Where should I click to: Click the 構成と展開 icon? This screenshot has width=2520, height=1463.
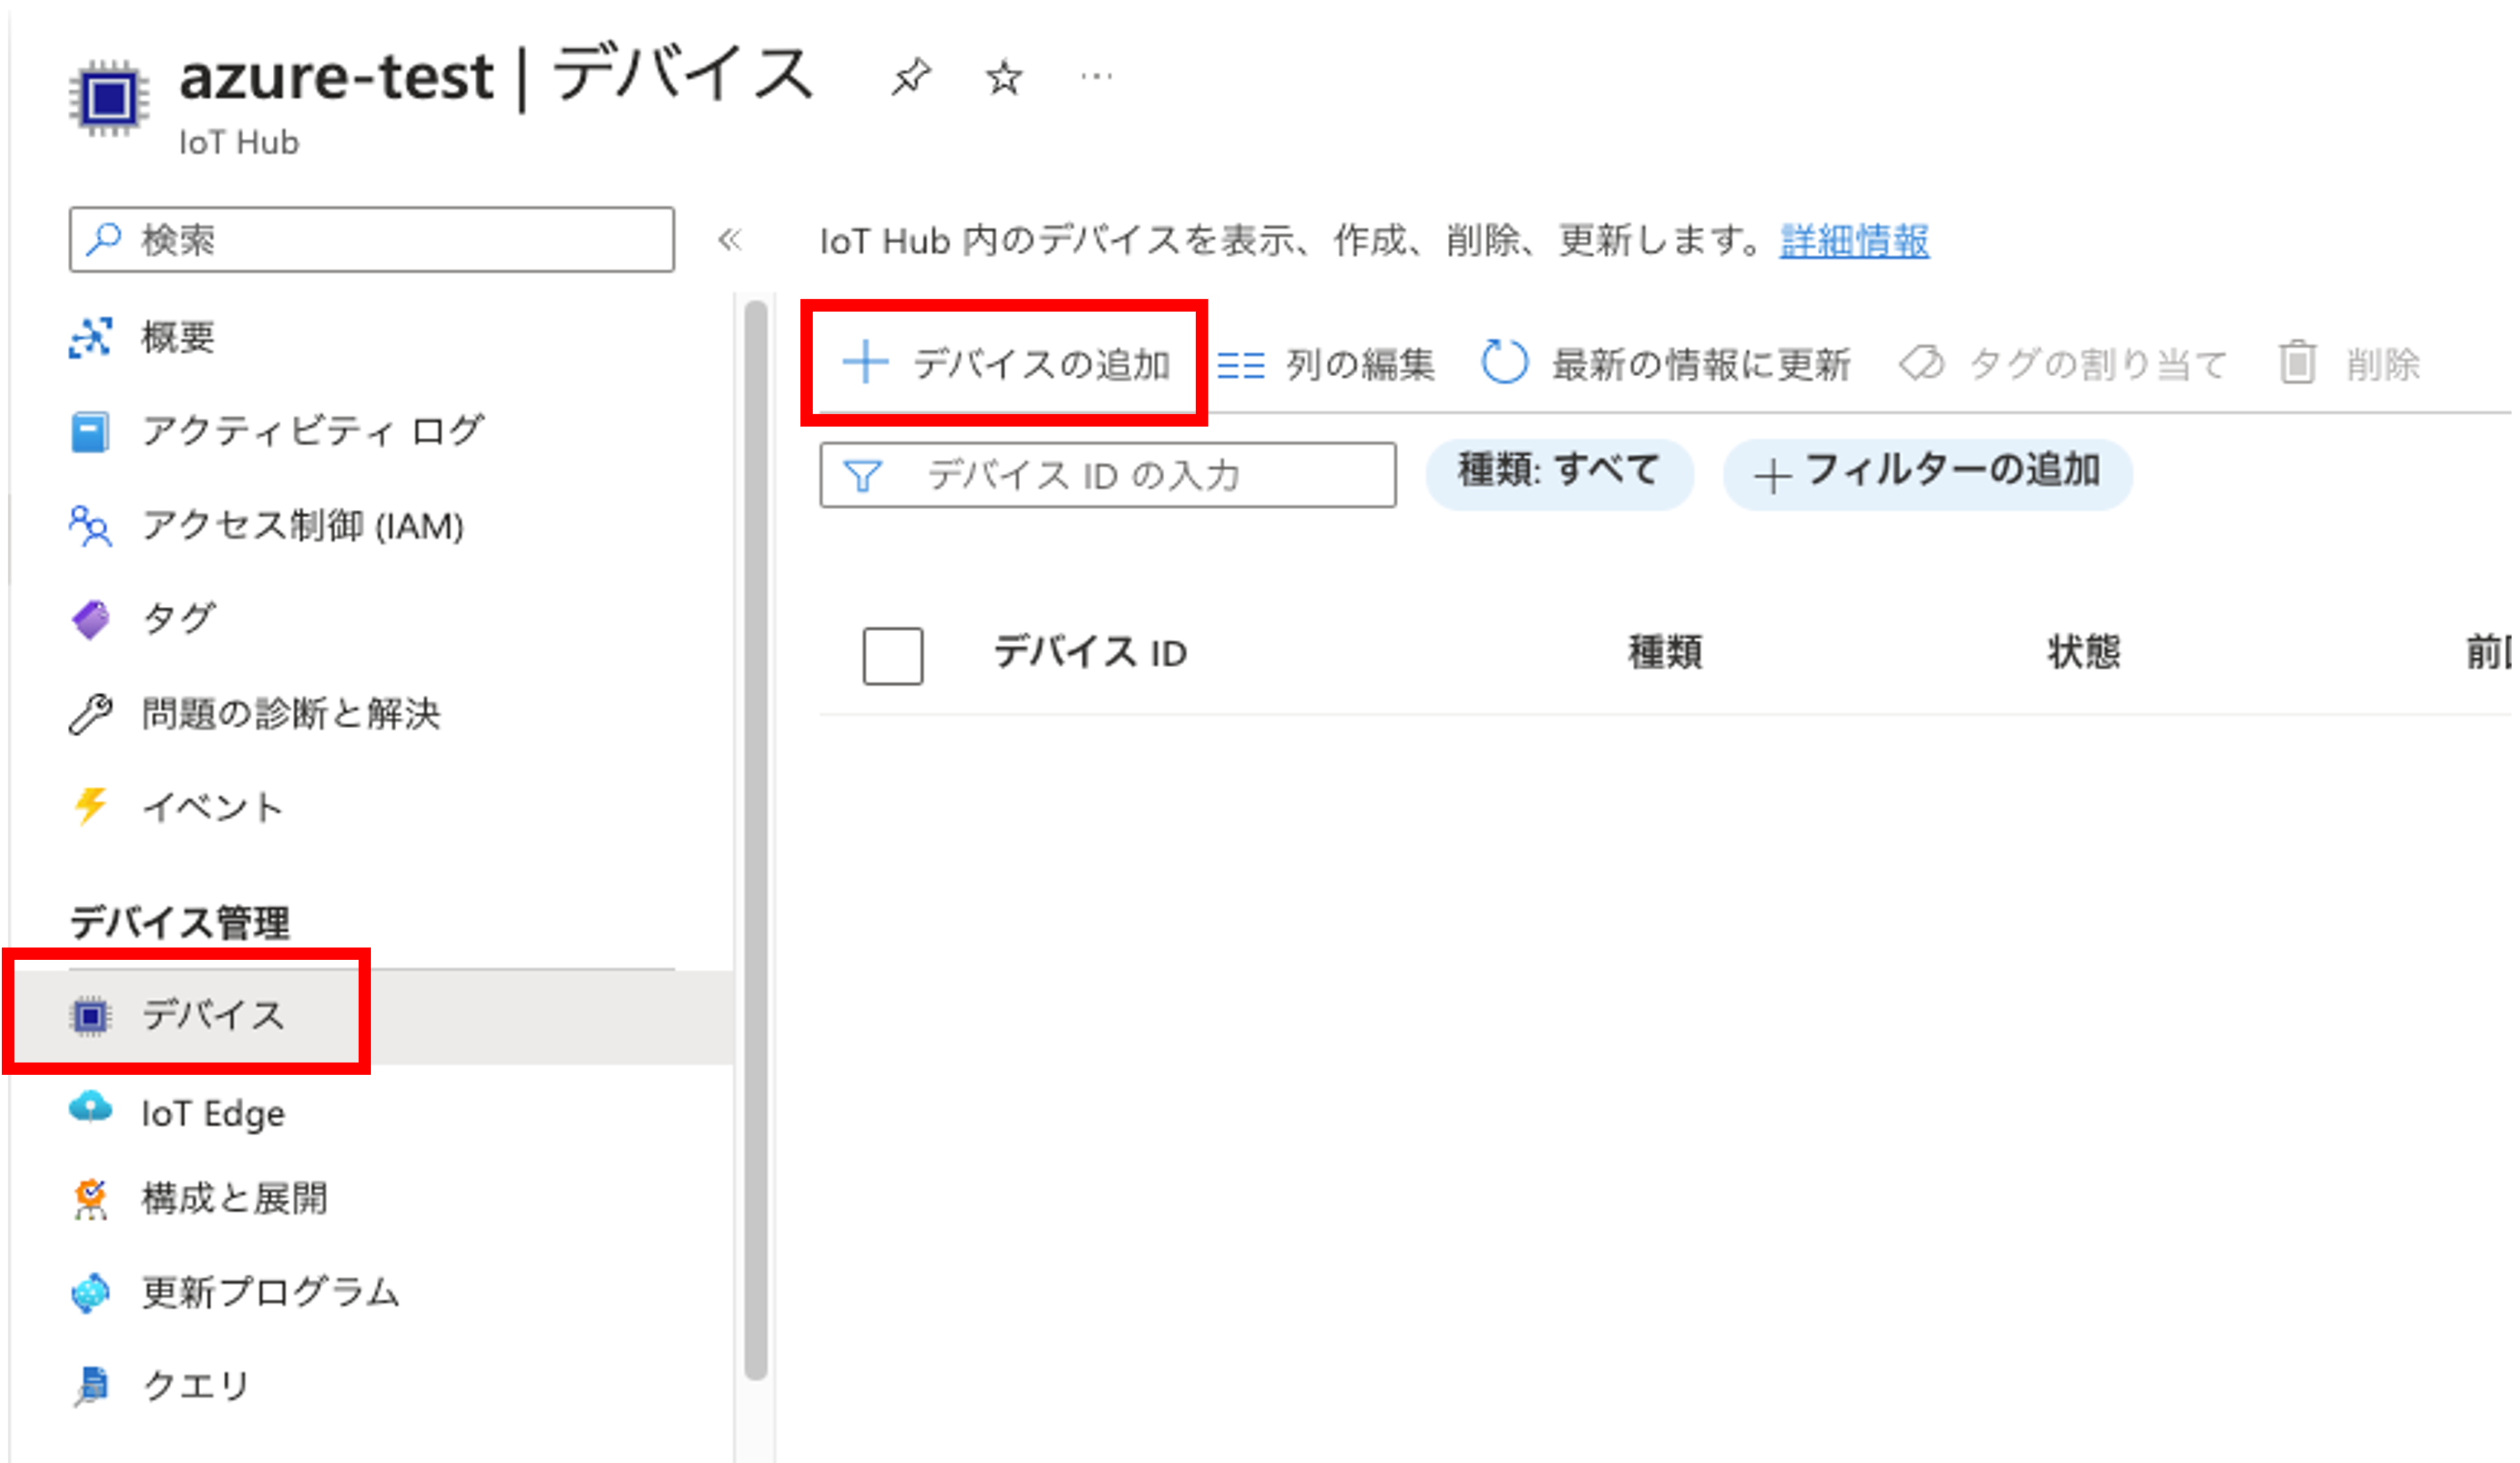pos(90,1198)
